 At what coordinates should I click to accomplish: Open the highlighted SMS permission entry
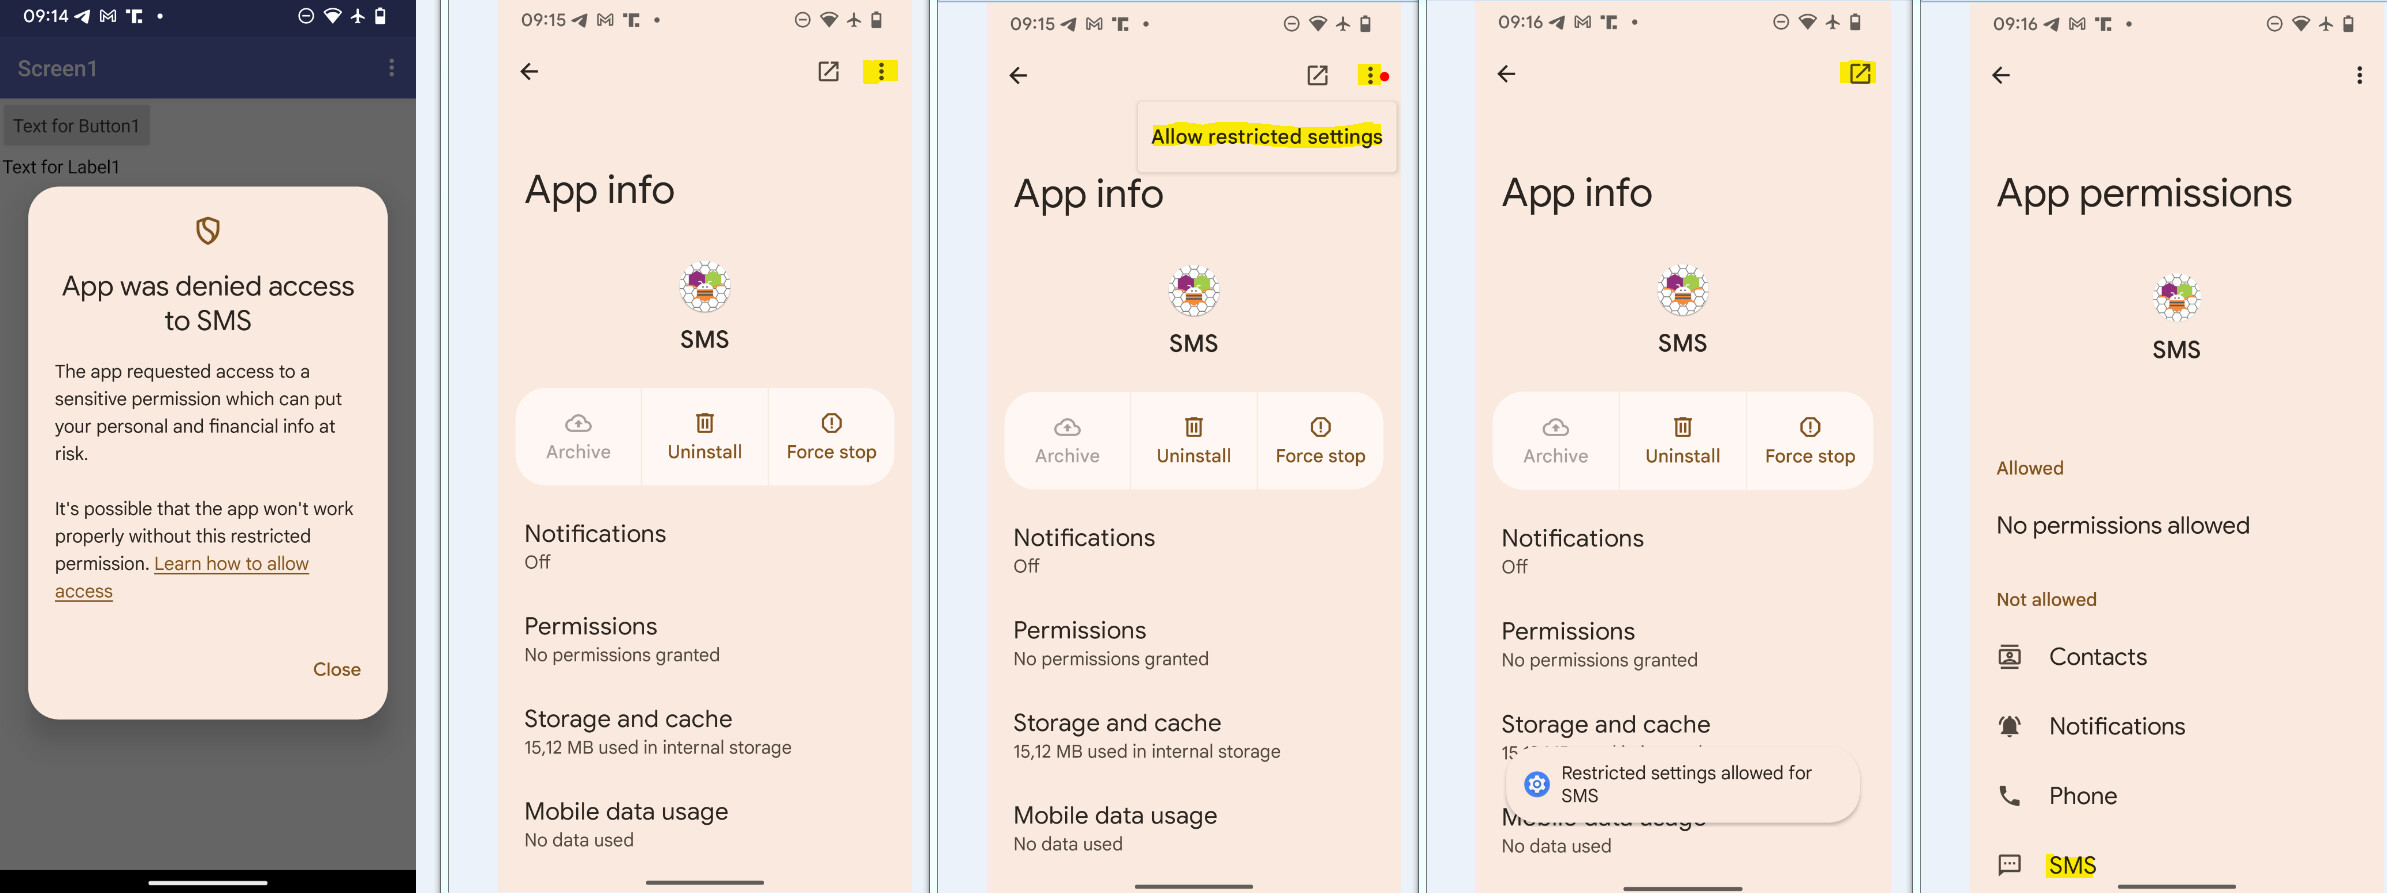(2071, 865)
